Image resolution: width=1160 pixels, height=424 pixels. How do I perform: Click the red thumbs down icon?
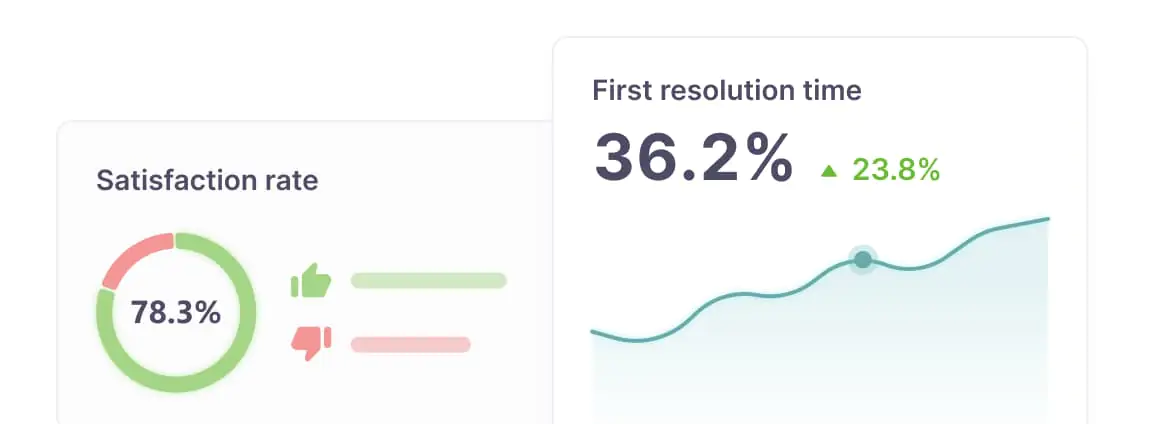311,343
